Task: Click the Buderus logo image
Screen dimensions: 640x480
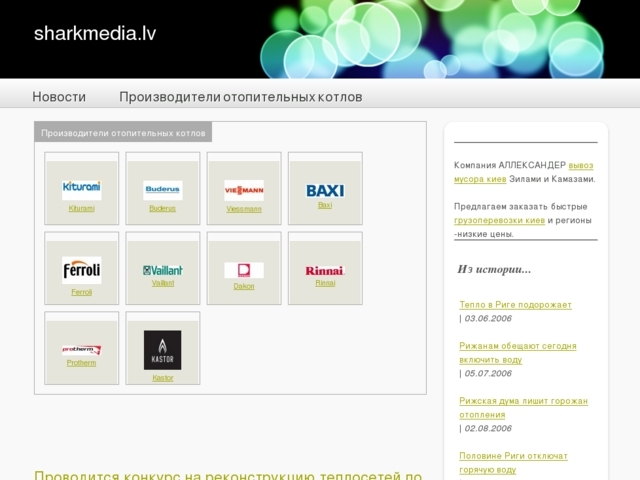Action: tap(162, 190)
